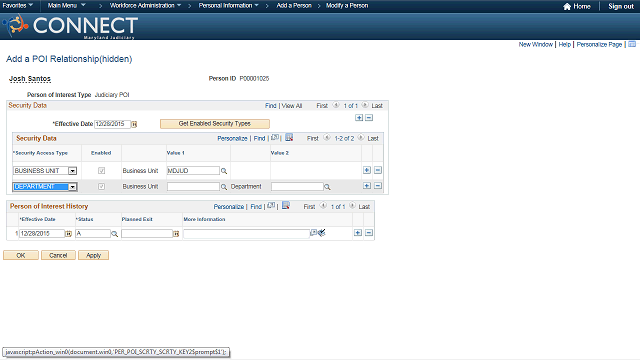
Task: Delete the DEPARTMENT row
Action: pyautogui.click(x=378, y=186)
